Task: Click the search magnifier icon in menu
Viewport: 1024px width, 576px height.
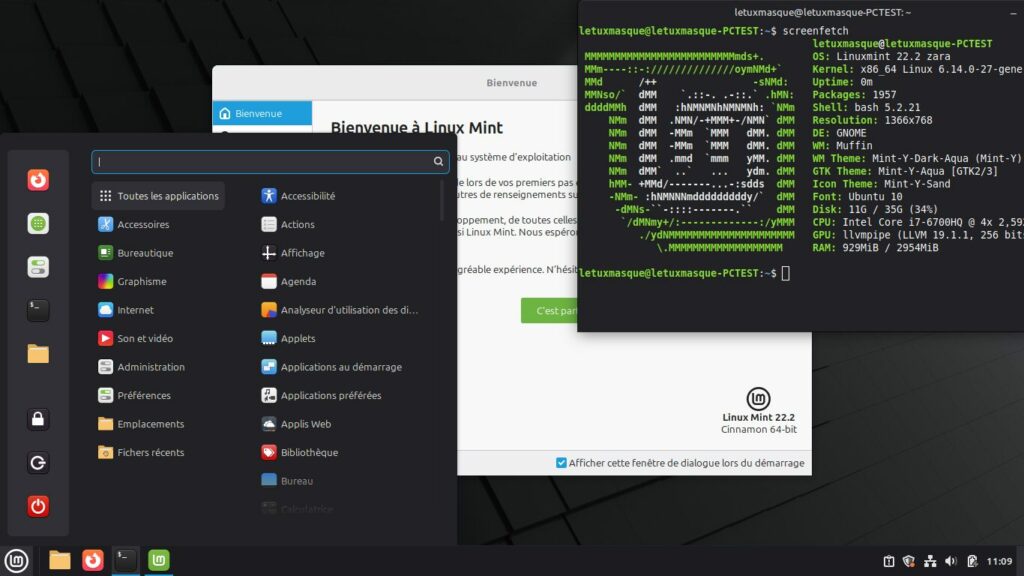Action: (x=438, y=161)
